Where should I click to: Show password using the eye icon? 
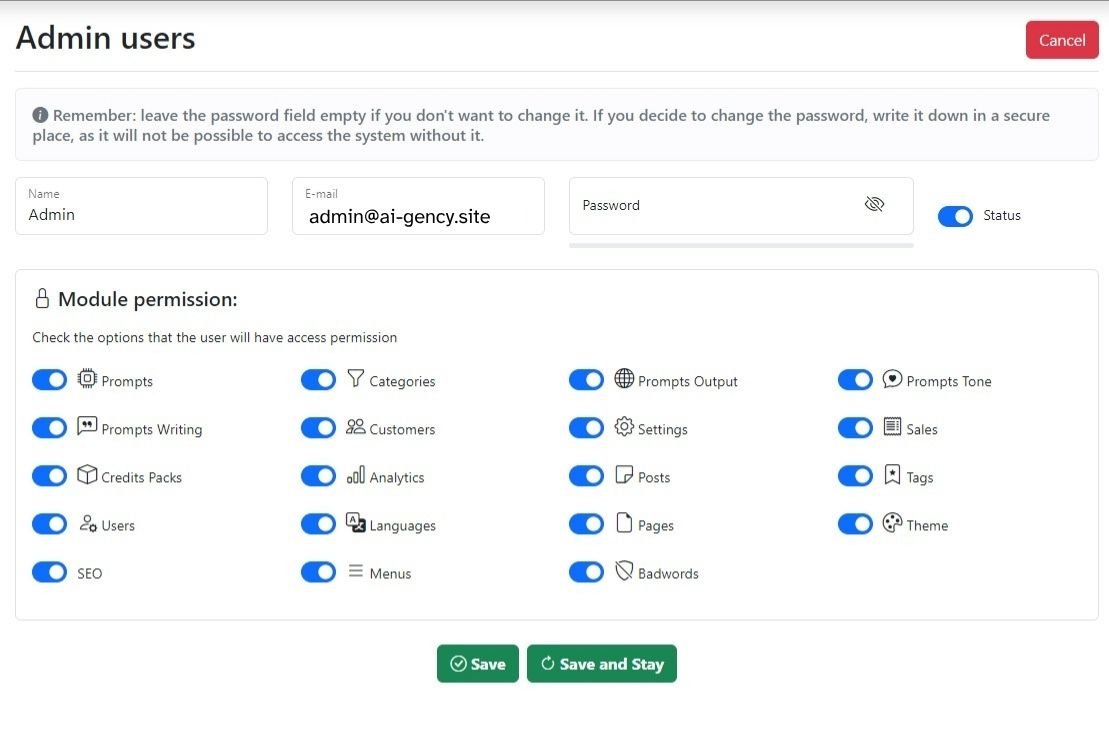874,205
